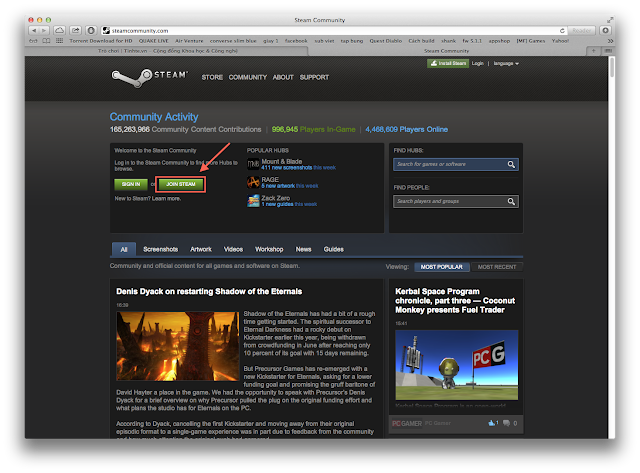This screenshot has width=640, height=473.
Task: Switch to the Guides tab
Action: coord(333,249)
